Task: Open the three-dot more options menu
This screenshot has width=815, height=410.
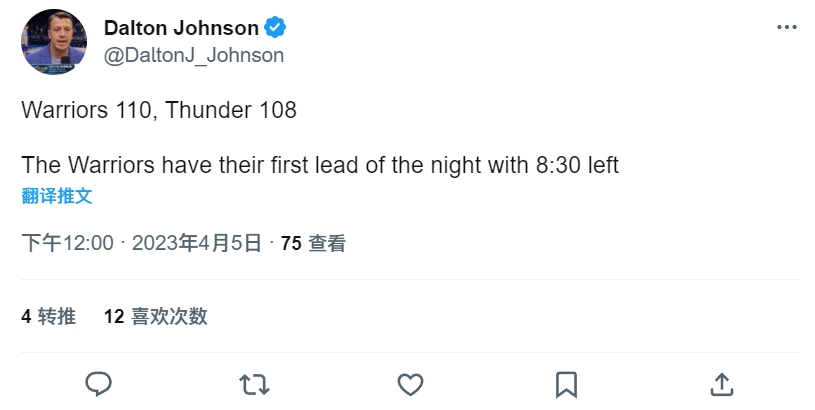Action: tap(786, 28)
